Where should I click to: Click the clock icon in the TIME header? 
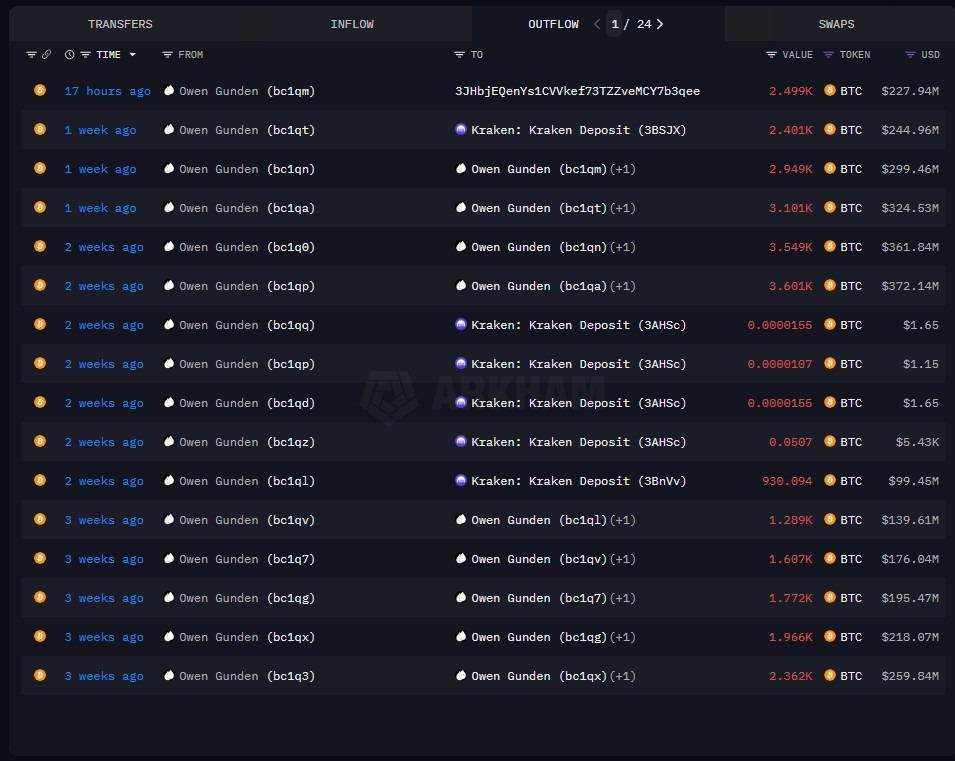click(69, 55)
